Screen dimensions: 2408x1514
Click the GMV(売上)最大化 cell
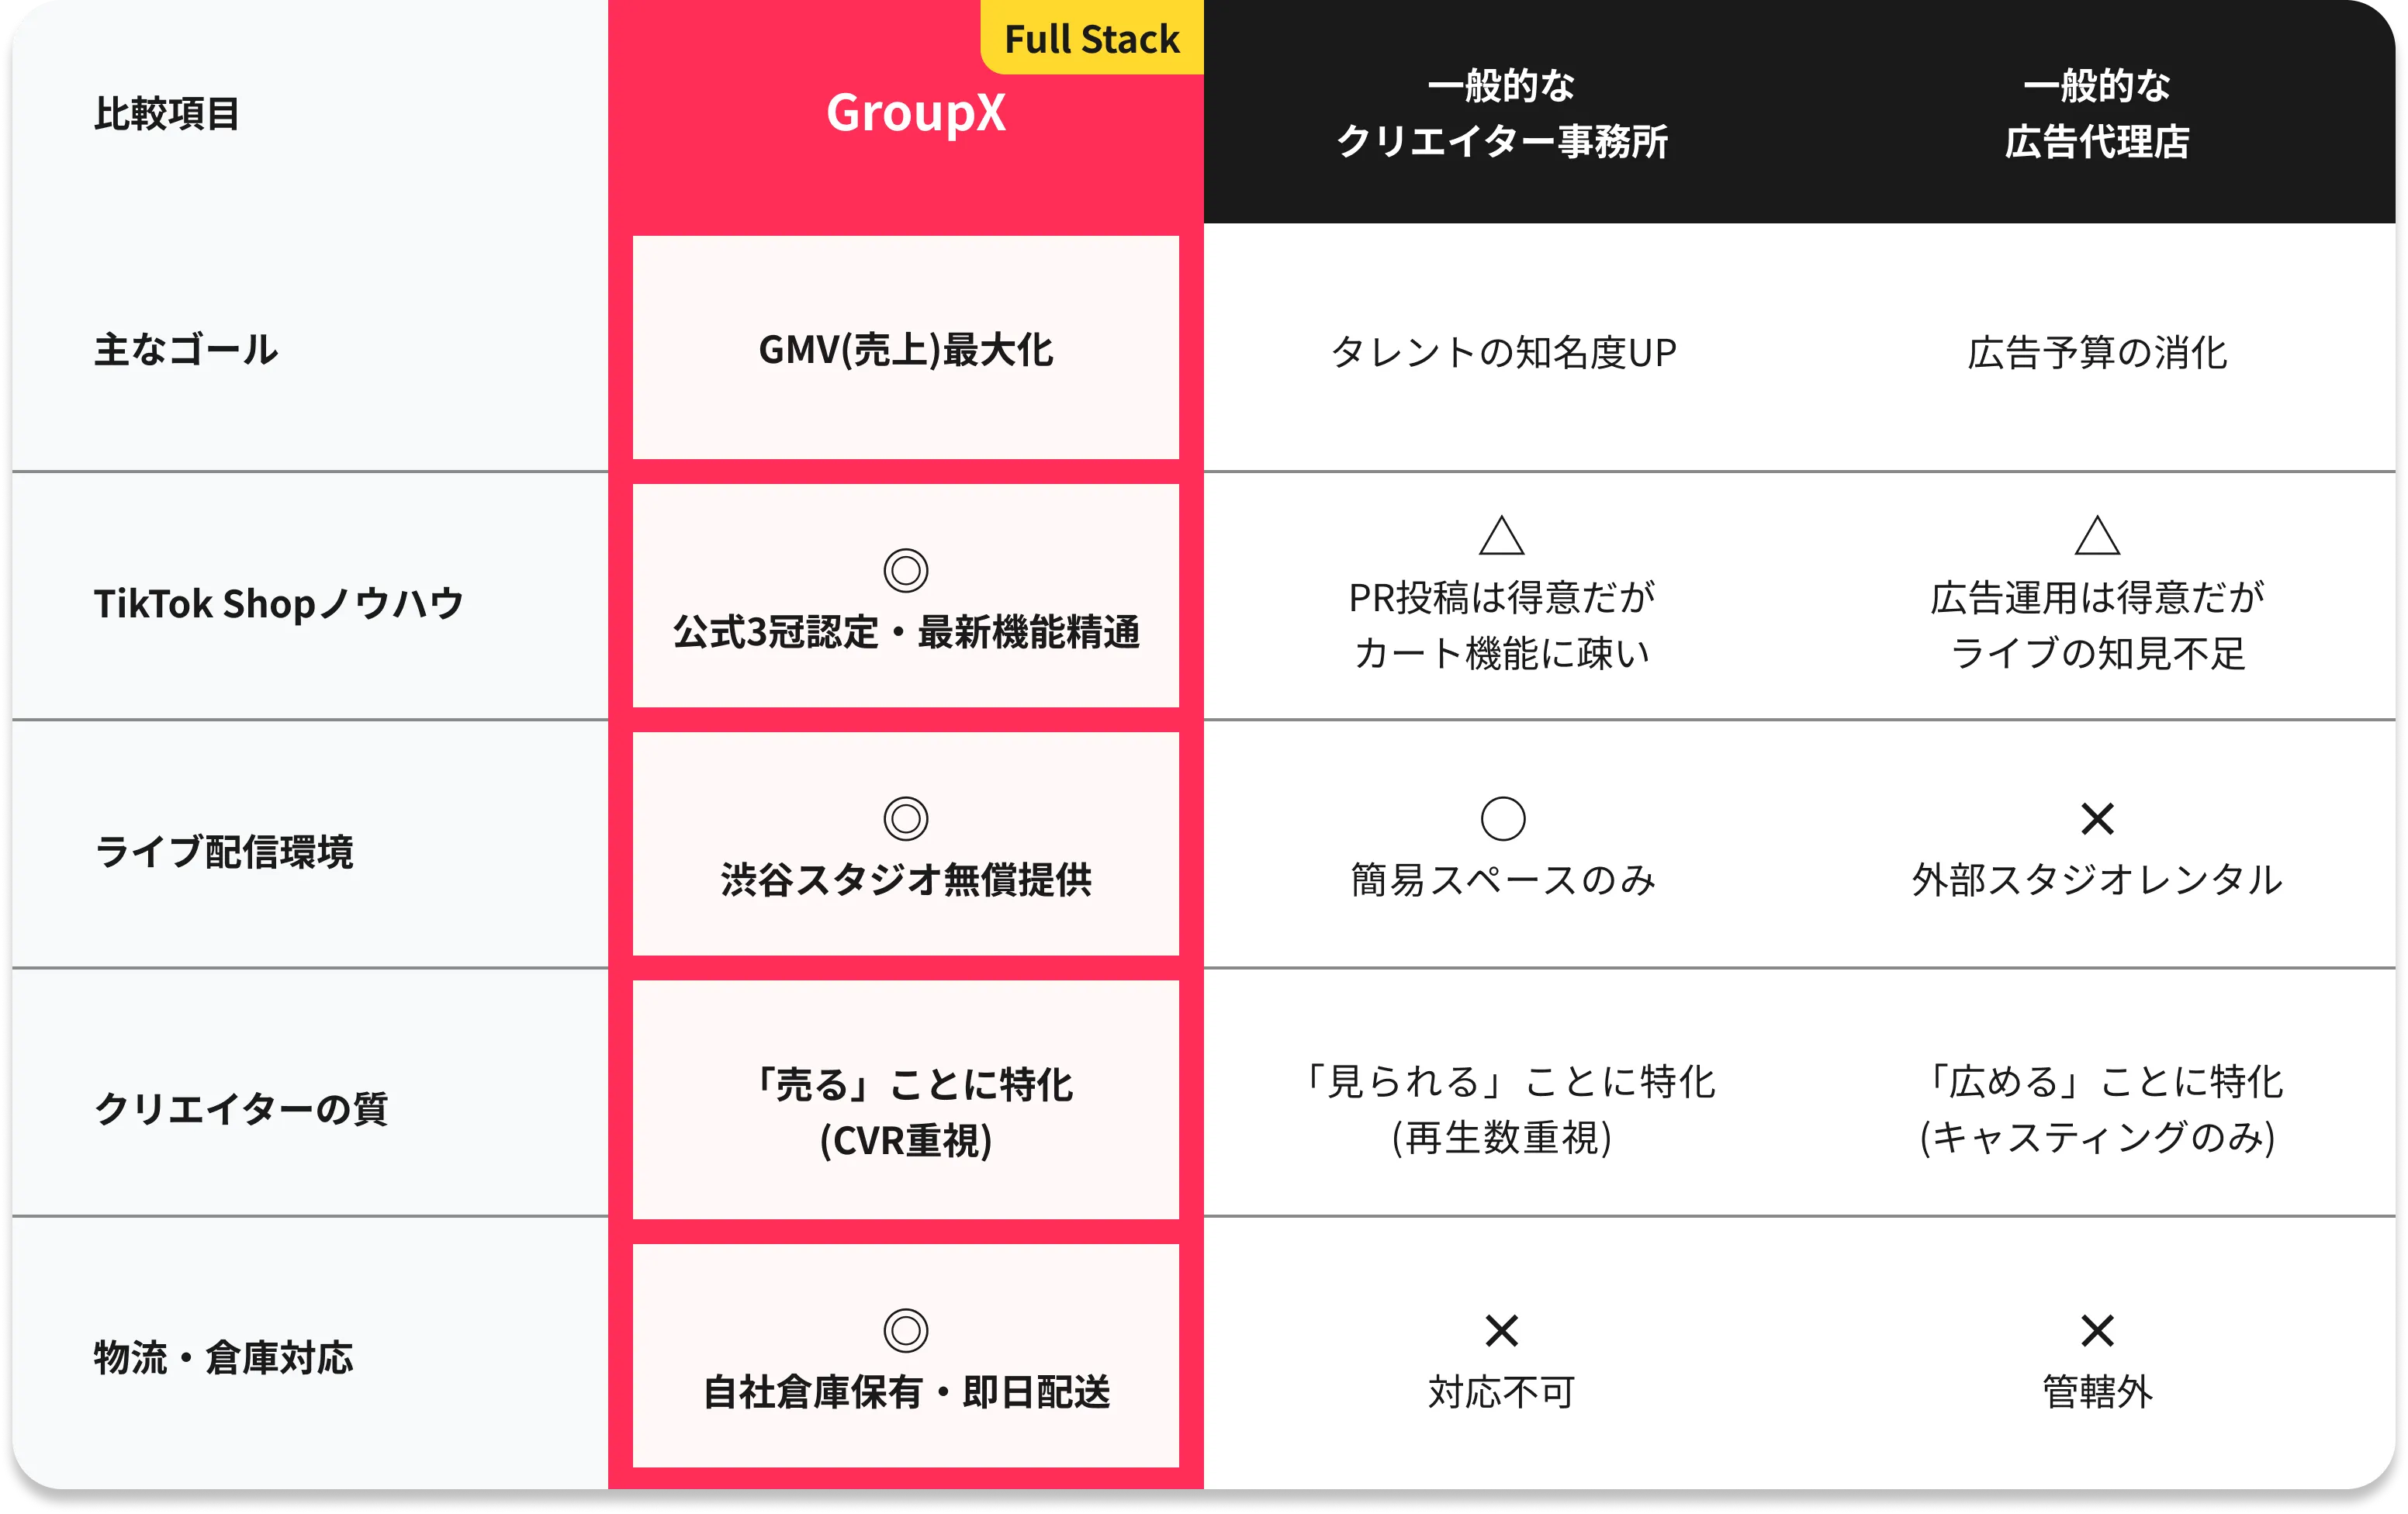(x=905, y=350)
